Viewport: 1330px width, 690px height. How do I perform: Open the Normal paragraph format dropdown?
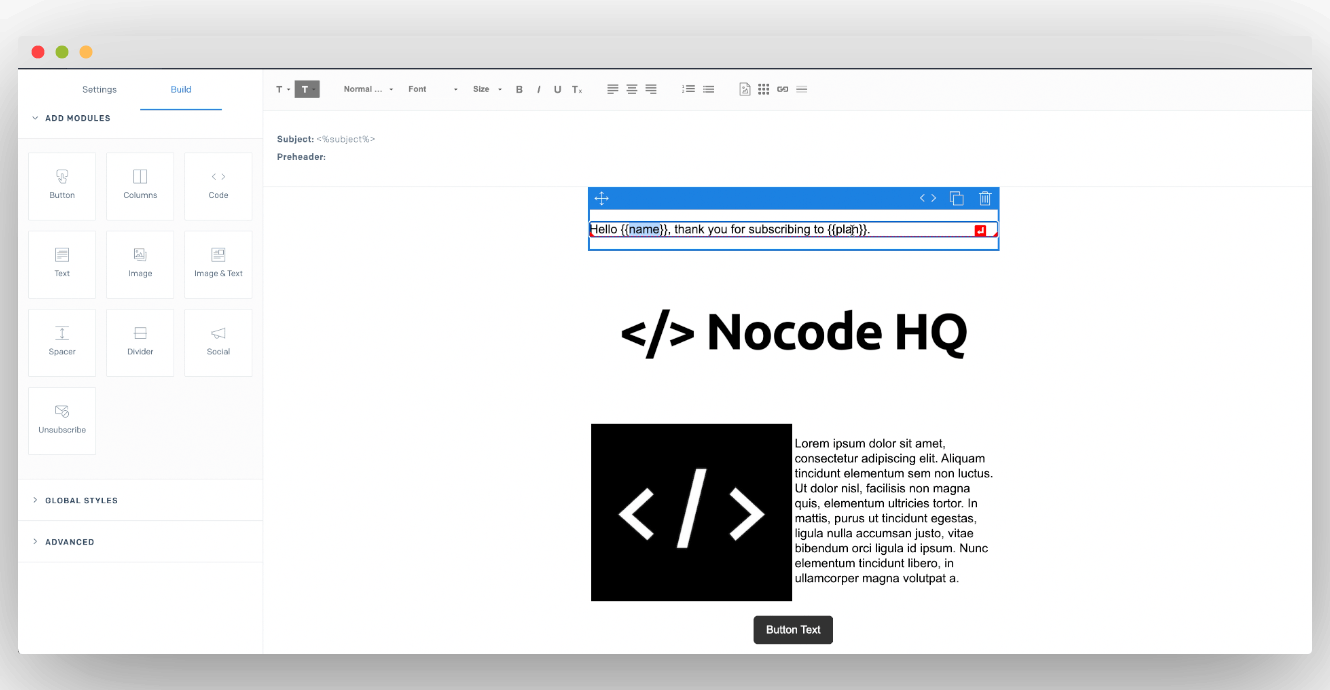click(x=368, y=89)
